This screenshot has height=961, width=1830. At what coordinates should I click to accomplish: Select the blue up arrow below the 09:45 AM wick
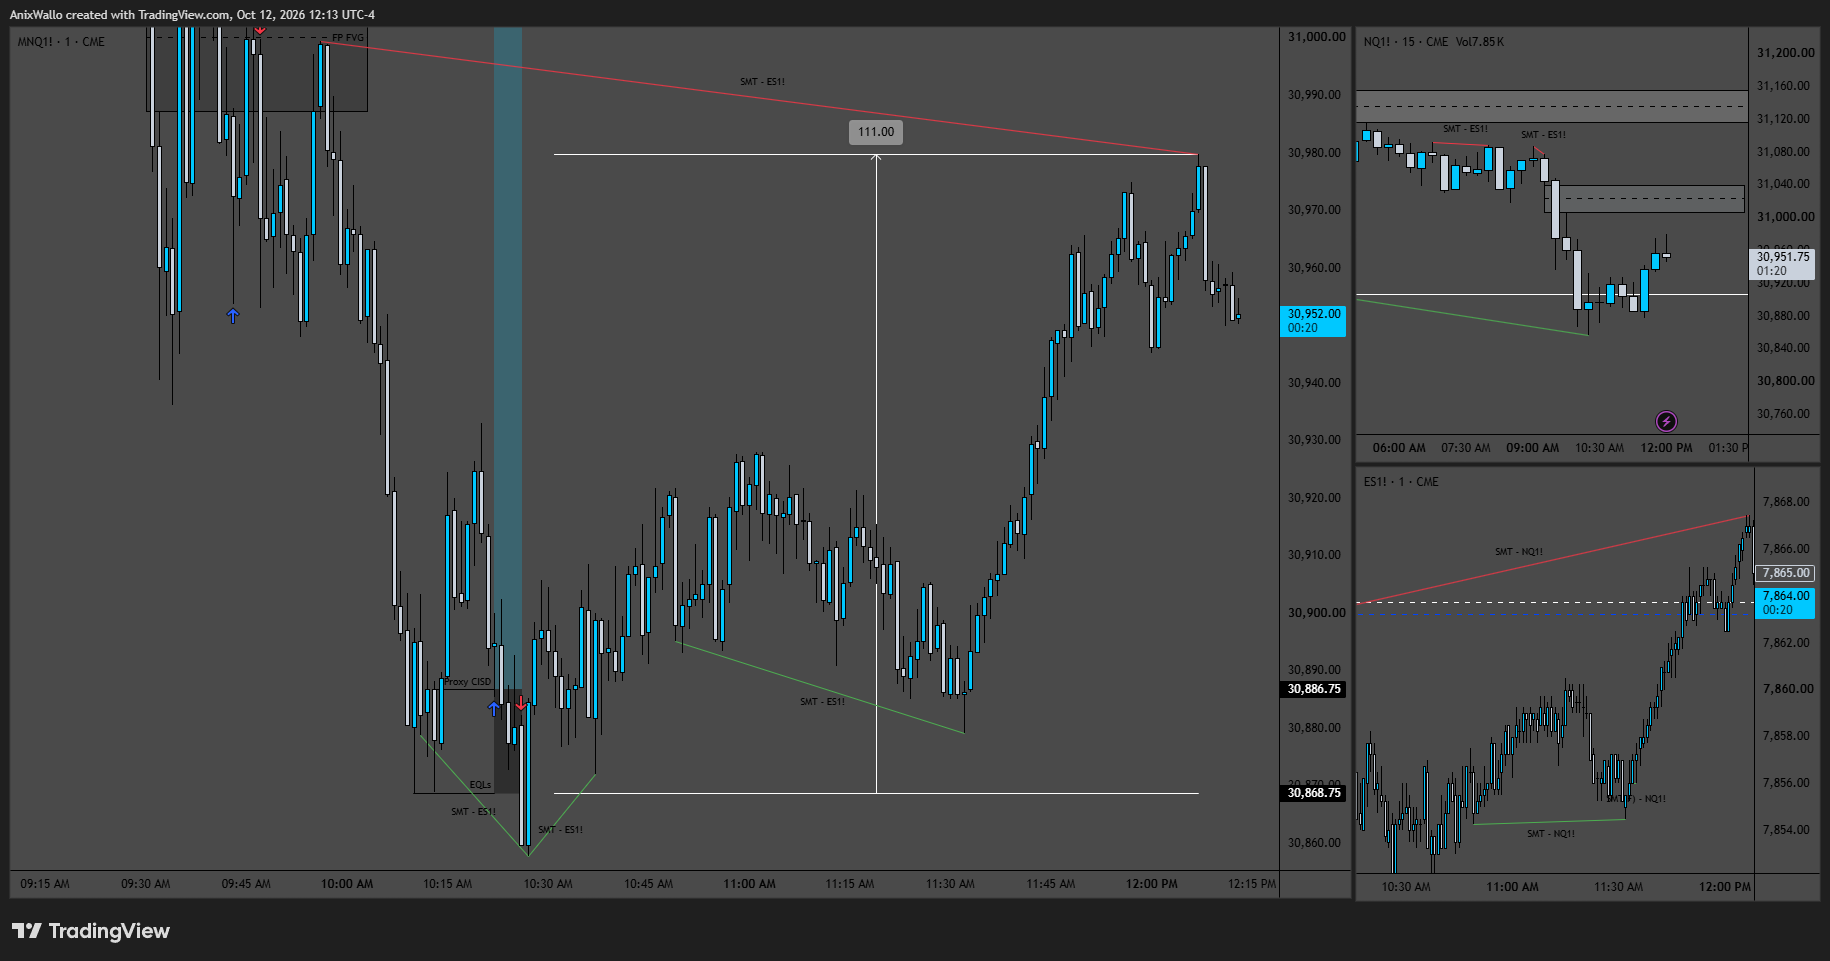[233, 316]
